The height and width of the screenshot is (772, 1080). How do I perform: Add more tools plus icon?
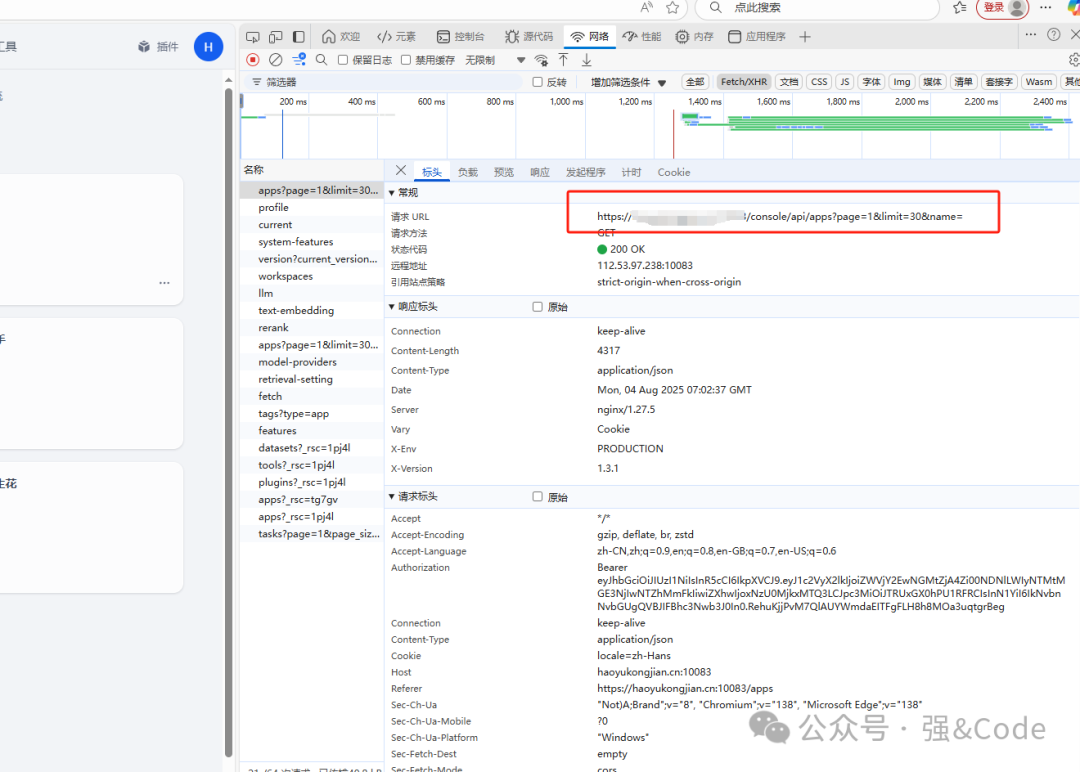pyautogui.click(x=804, y=36)
